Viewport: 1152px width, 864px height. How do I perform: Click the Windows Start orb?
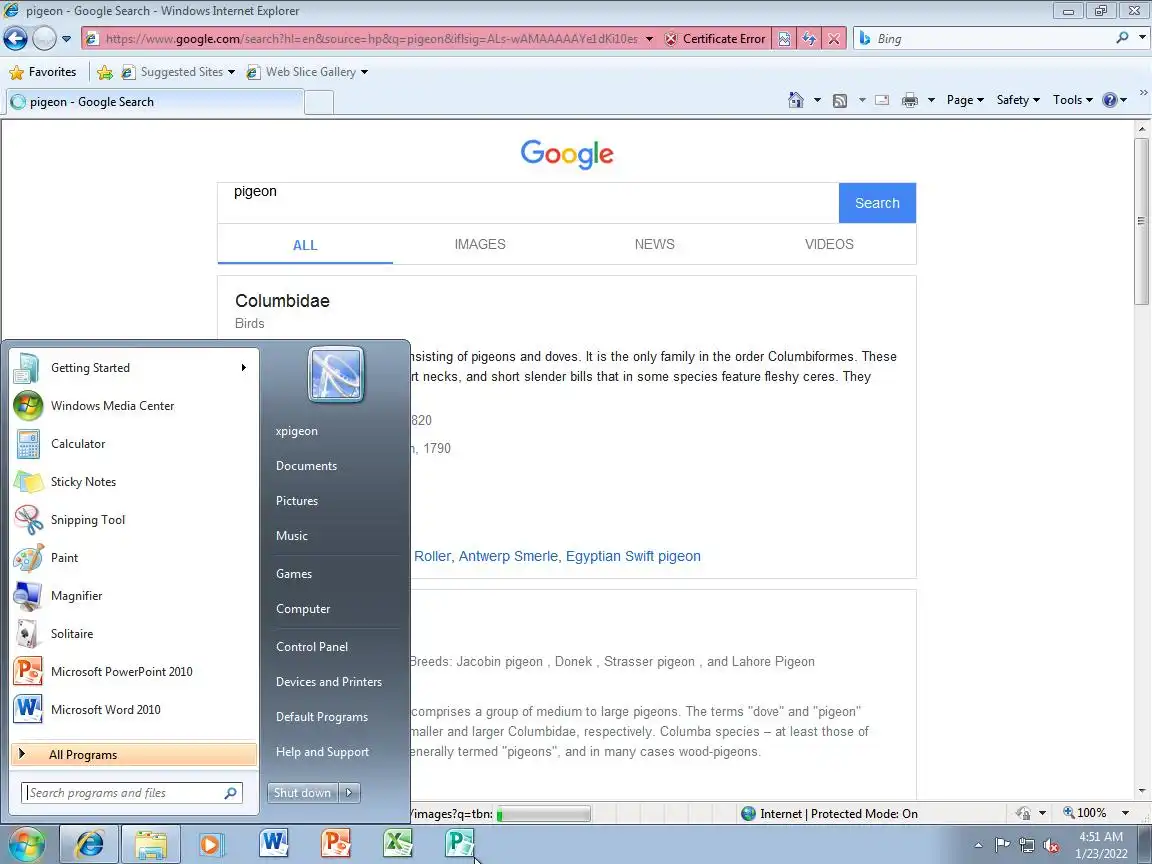click(27, 844)
